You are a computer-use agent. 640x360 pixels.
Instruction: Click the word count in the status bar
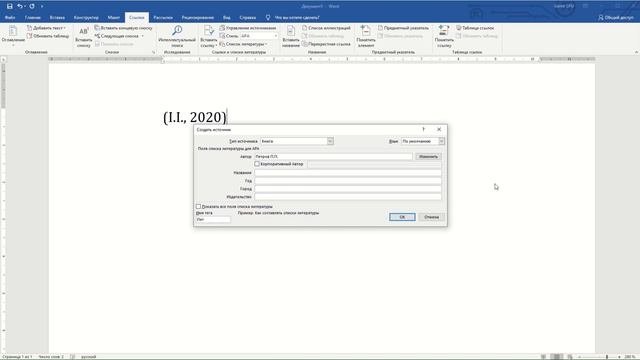tap(51, 357)
